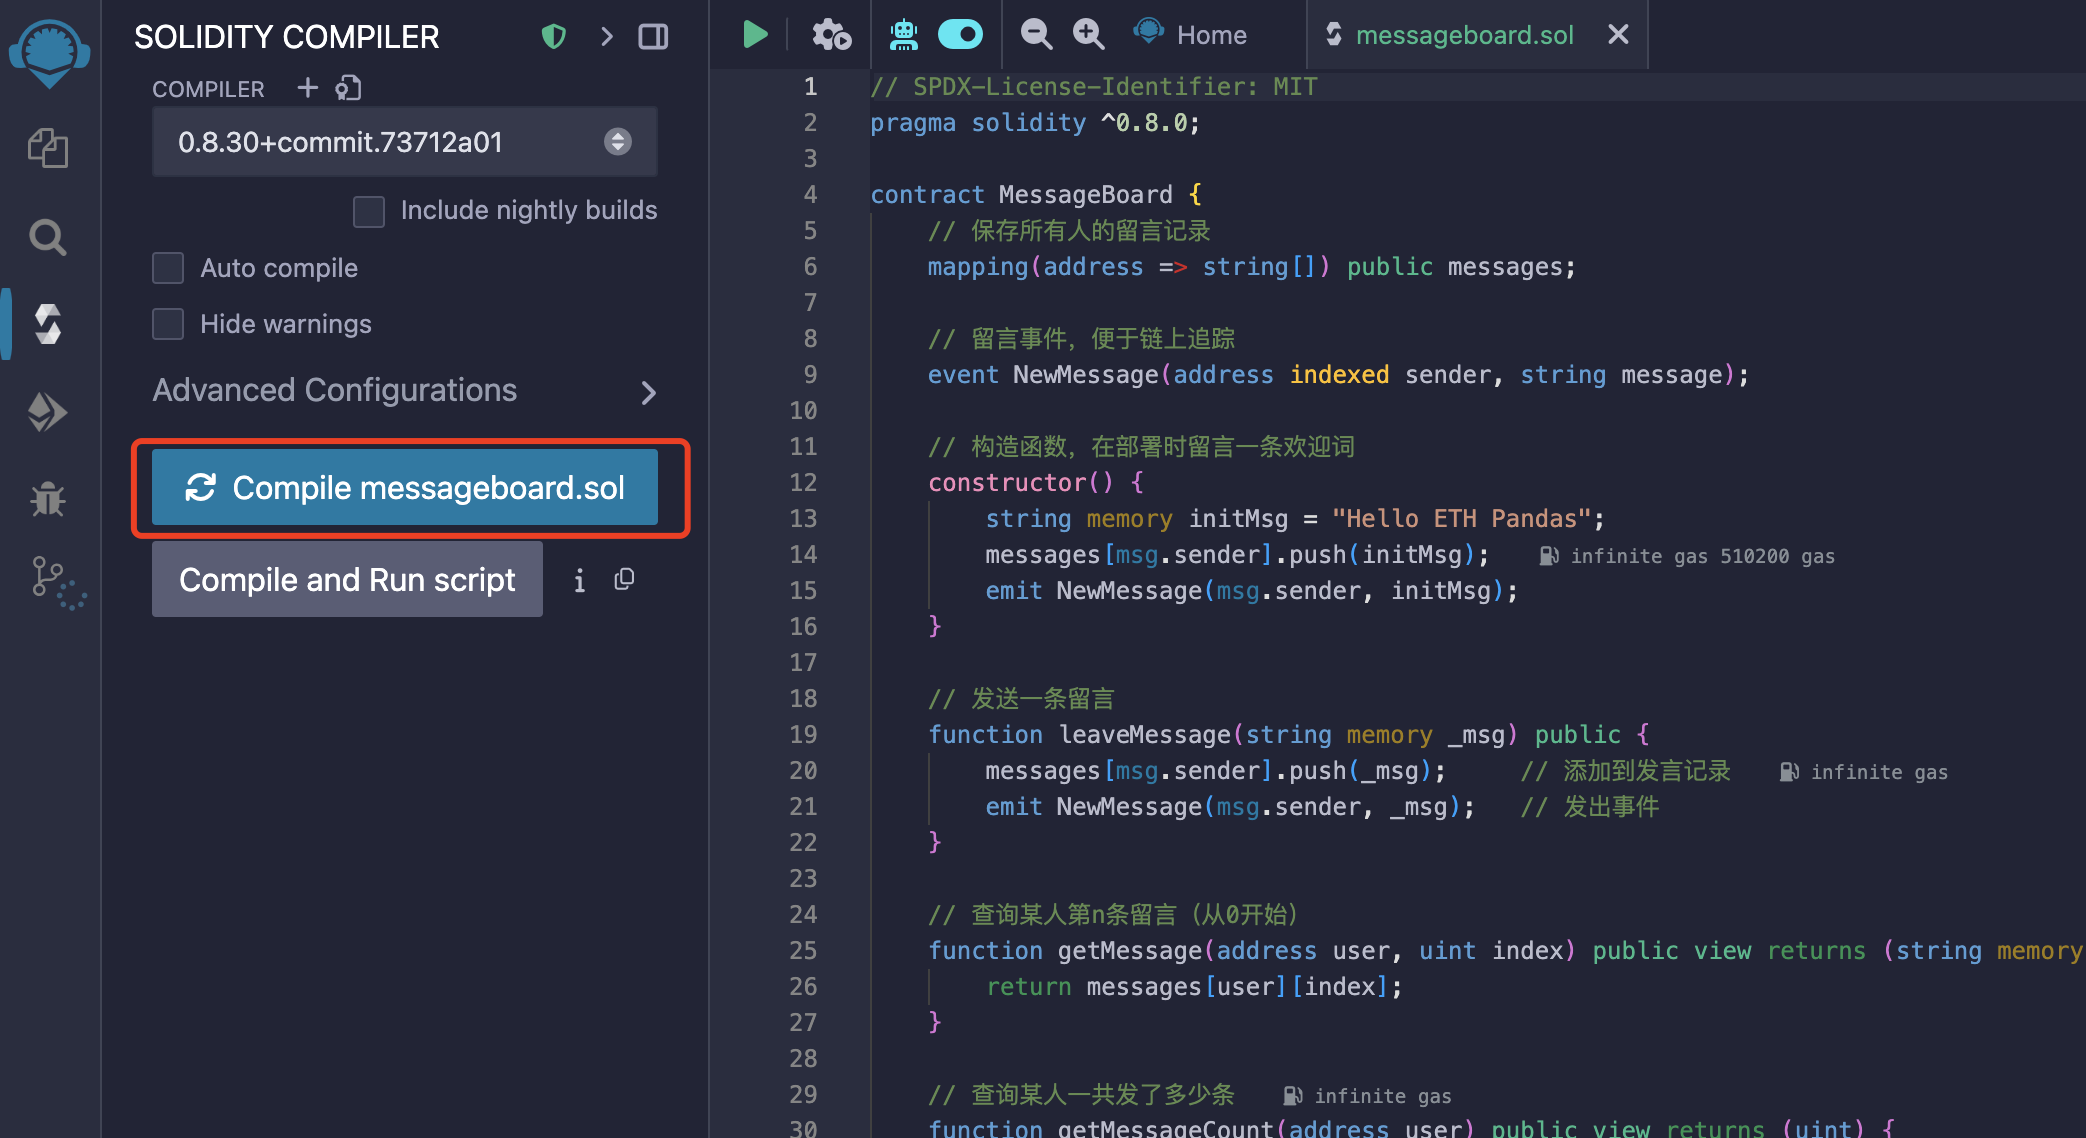The image size is (2086, 1138).
Task: Click the getMessage function name
Action: point(1130,951)
